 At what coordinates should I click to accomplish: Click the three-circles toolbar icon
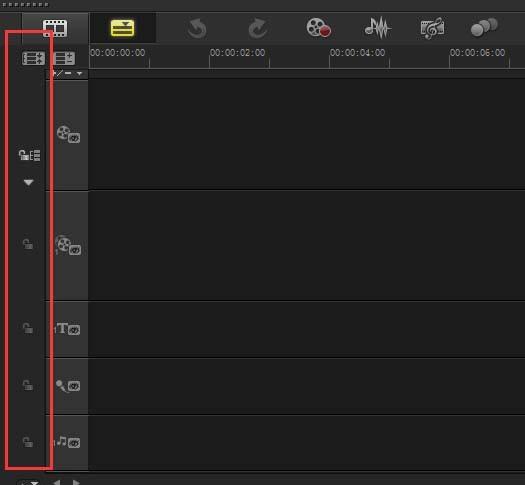(x=484, y=27)
